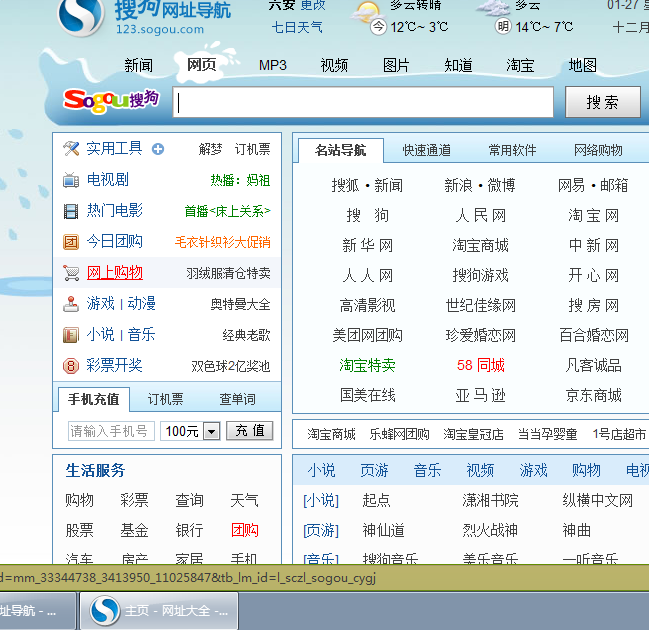Click the orange 团 icon beside 今日团购
The image size is (649, 630).
coord(71,242)
